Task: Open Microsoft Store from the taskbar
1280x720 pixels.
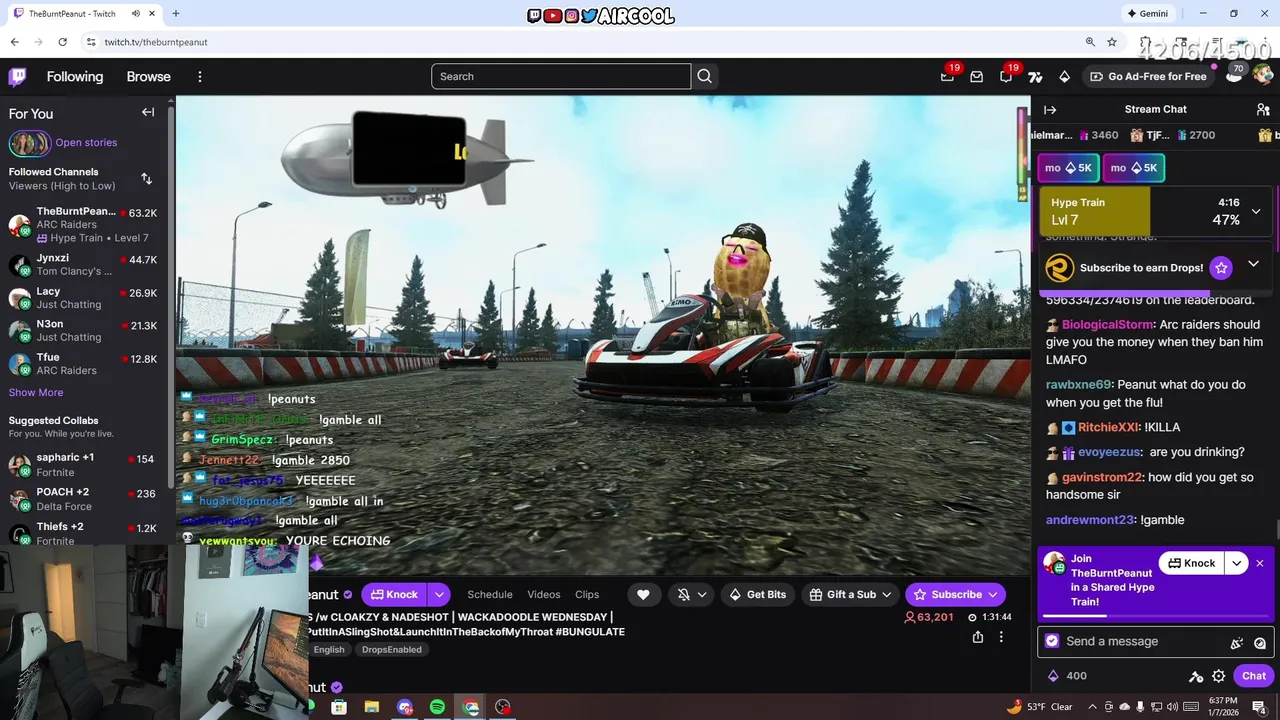Action: 339,707
